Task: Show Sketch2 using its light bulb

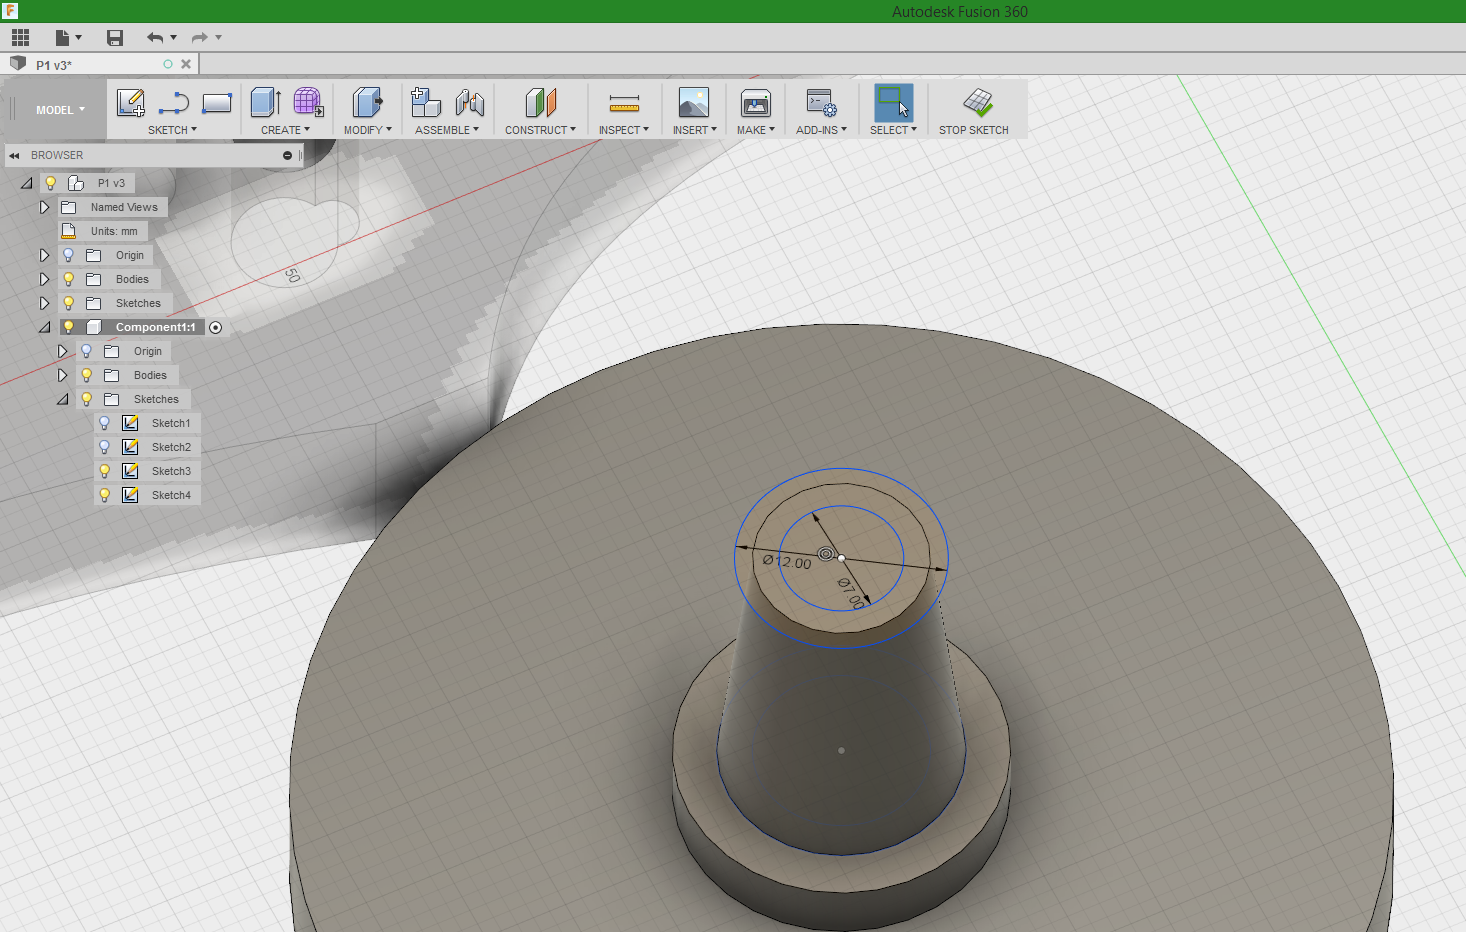Action: pos(104,447)
